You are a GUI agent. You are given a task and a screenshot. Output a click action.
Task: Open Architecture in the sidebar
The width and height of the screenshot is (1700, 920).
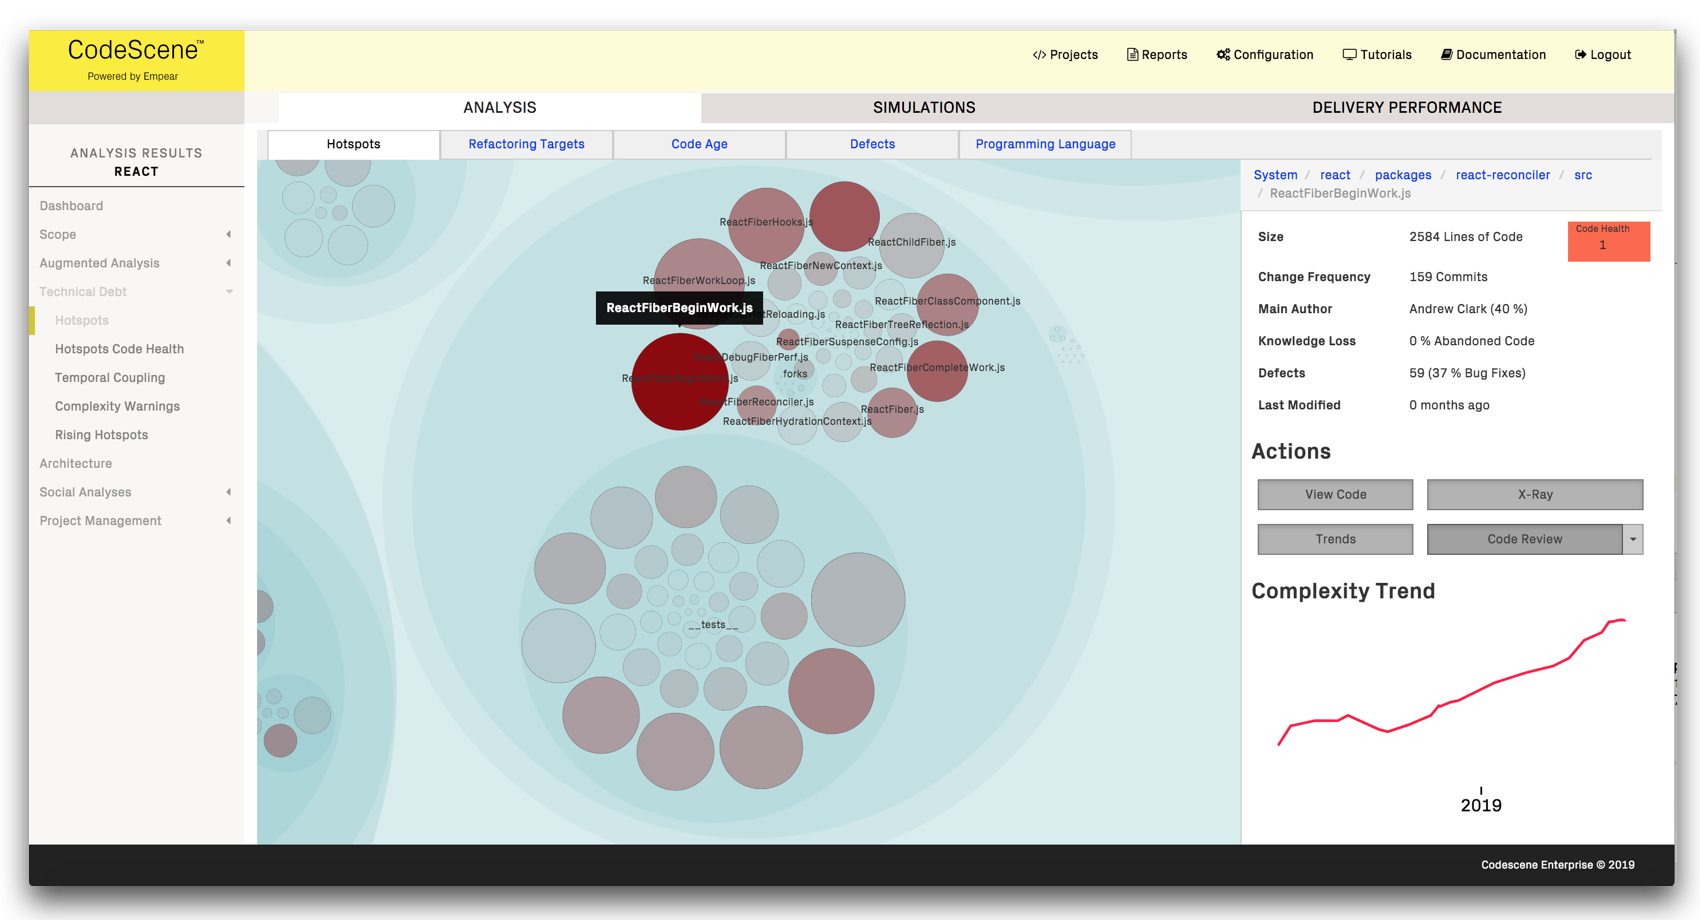click(x=76, y=464)
